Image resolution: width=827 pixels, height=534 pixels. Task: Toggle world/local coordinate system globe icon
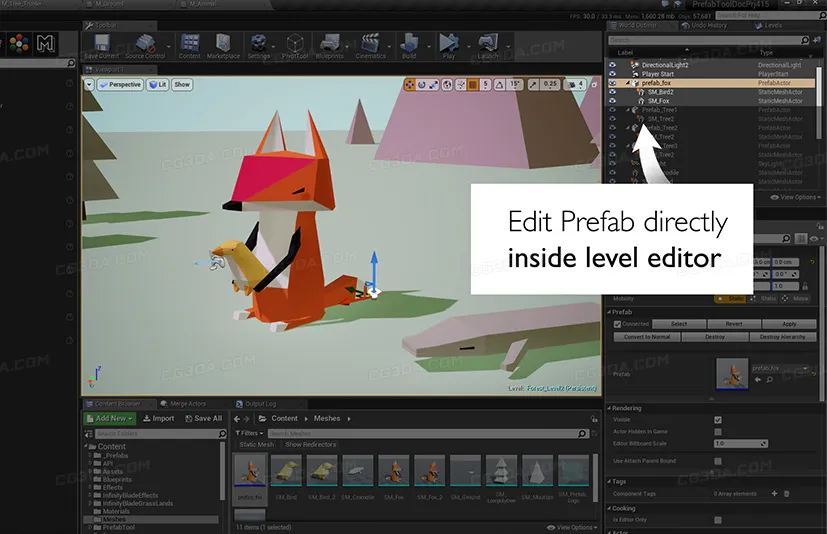pyautogui.click(x=447, y=84)
